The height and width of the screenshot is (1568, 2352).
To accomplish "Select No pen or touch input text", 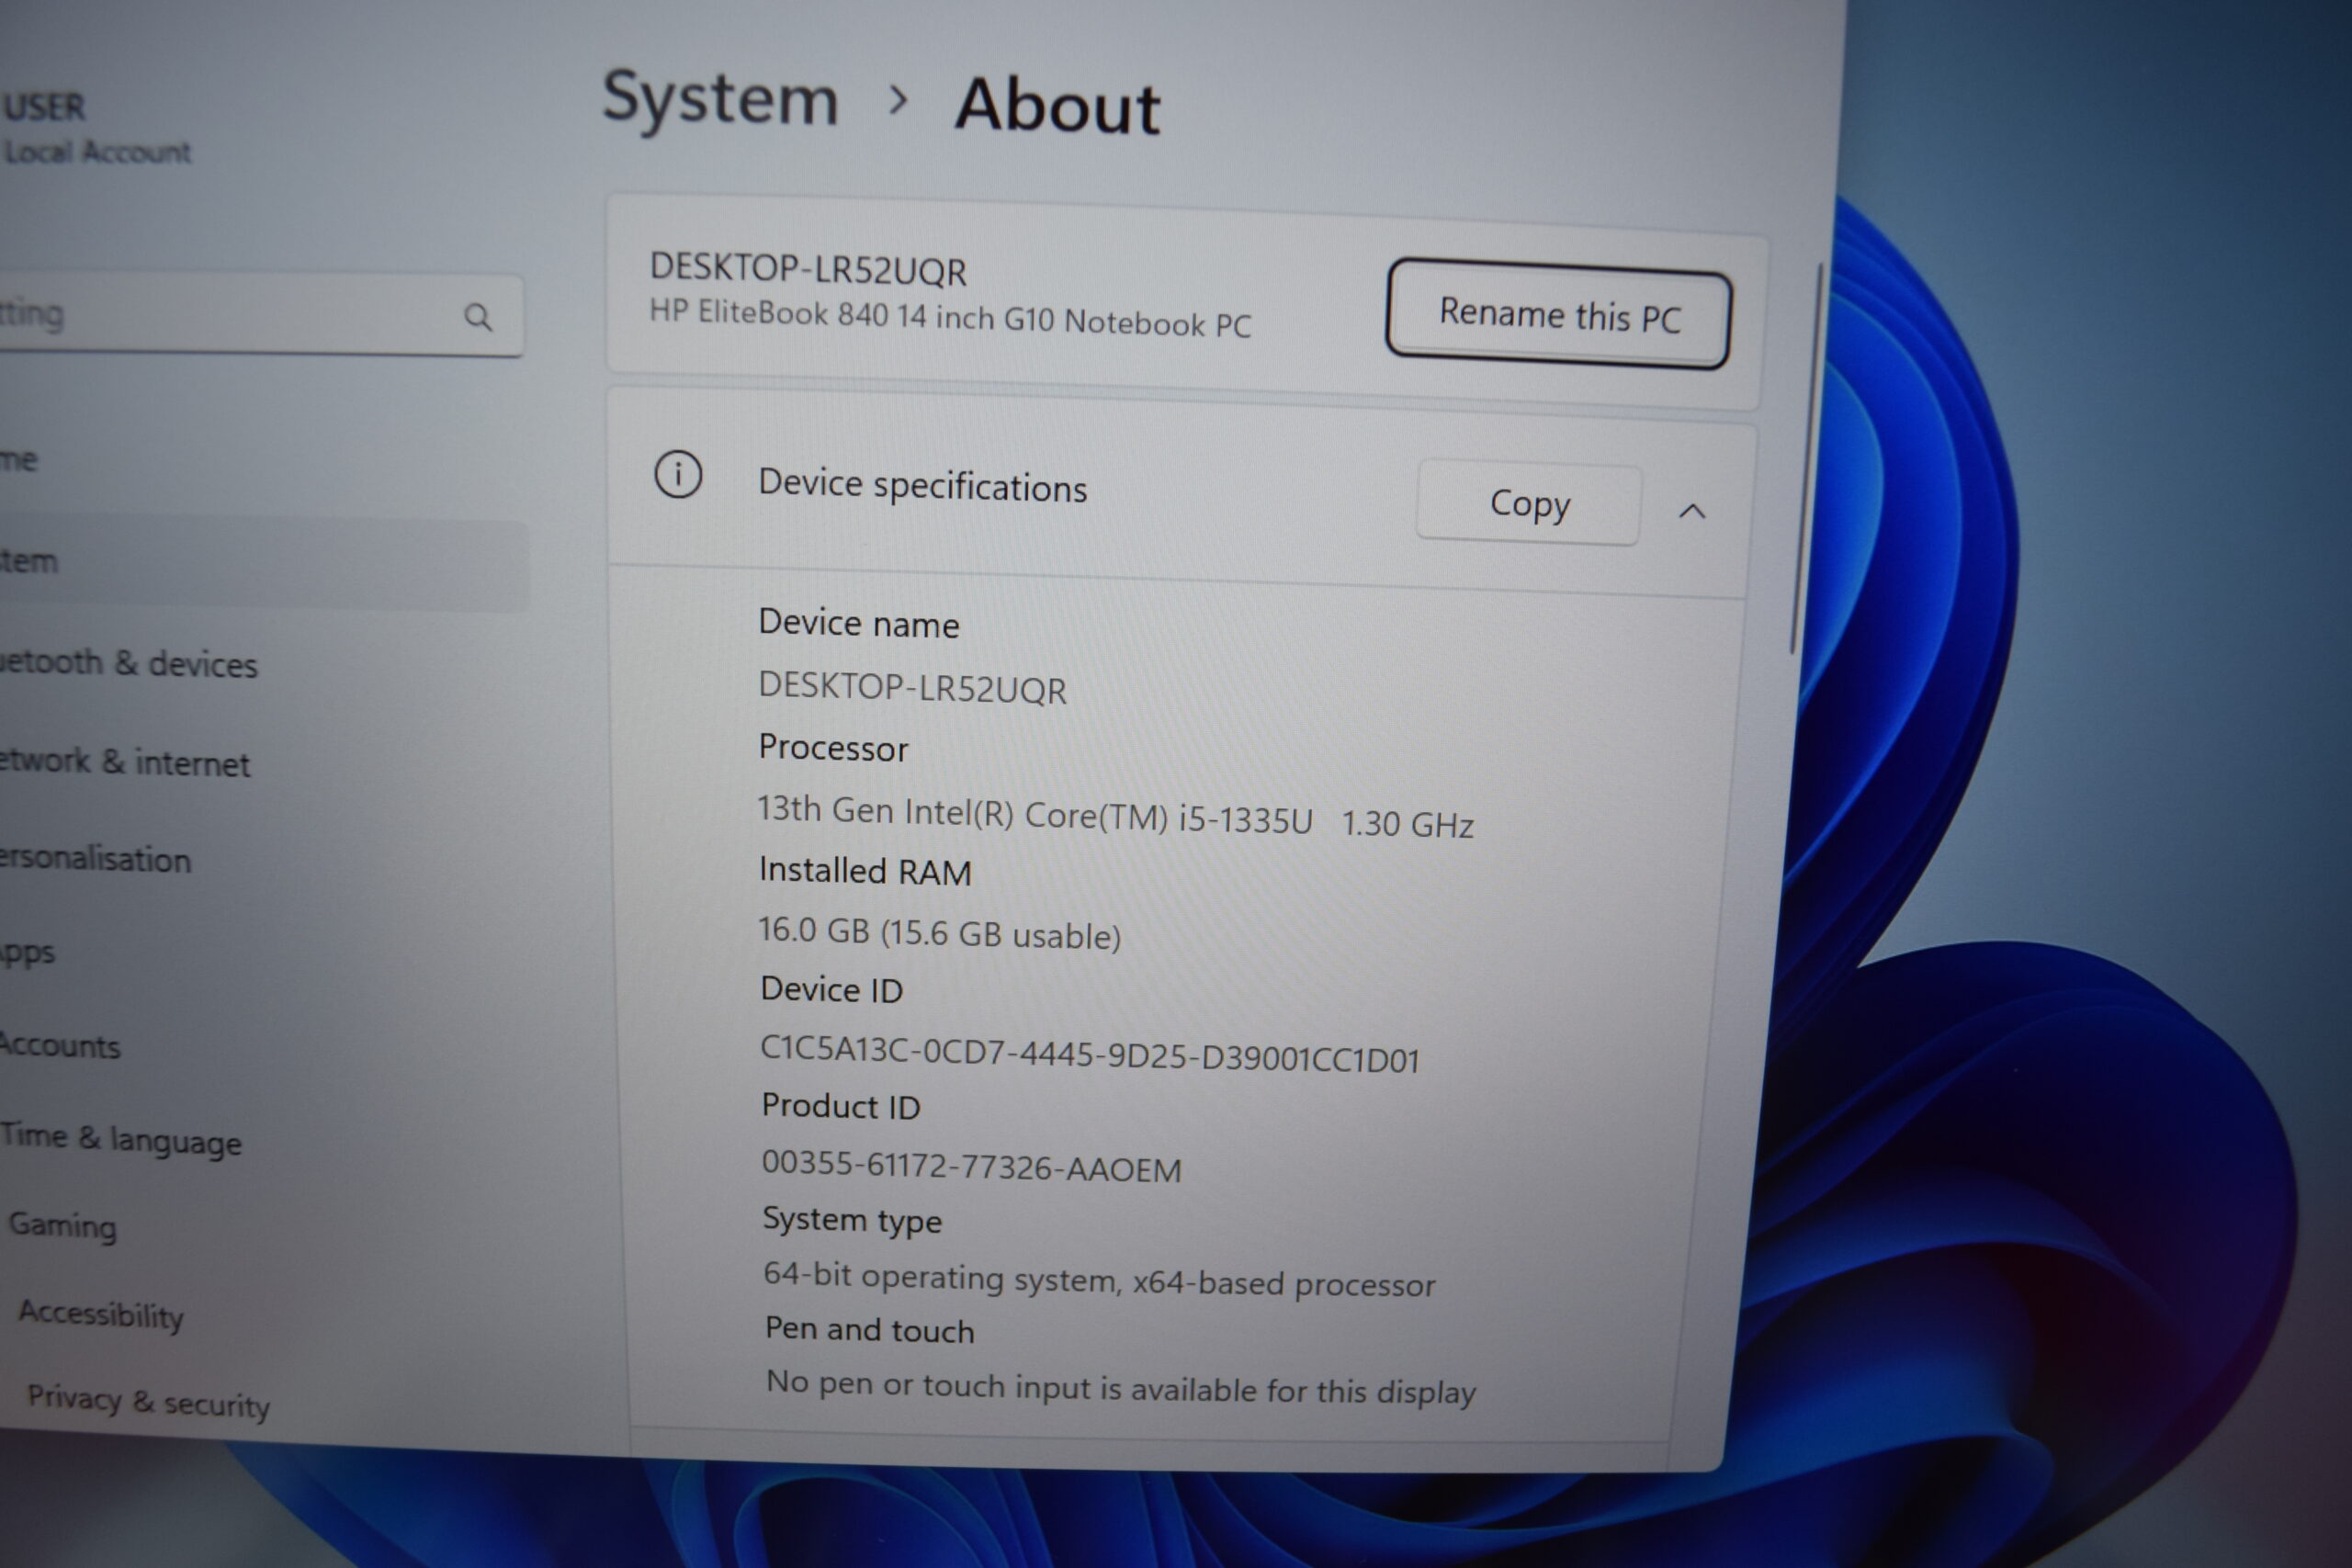I will coord(1120,1388).
